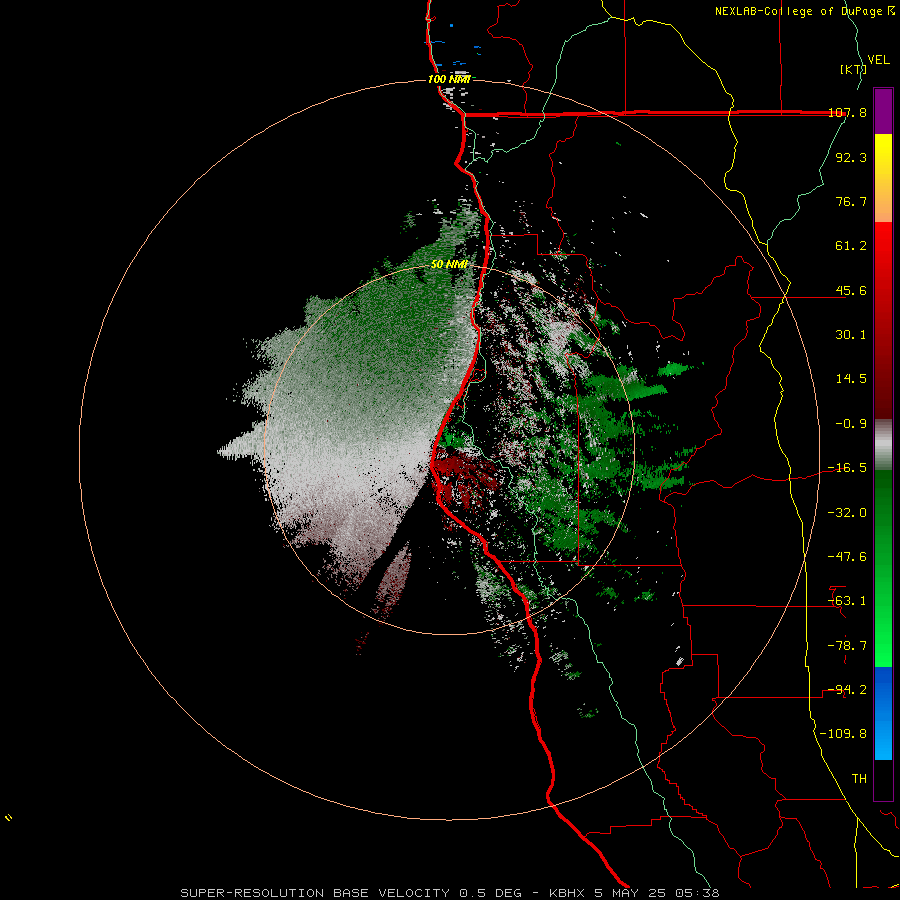Click the 92.3 velocity scale value

(851, 157)
